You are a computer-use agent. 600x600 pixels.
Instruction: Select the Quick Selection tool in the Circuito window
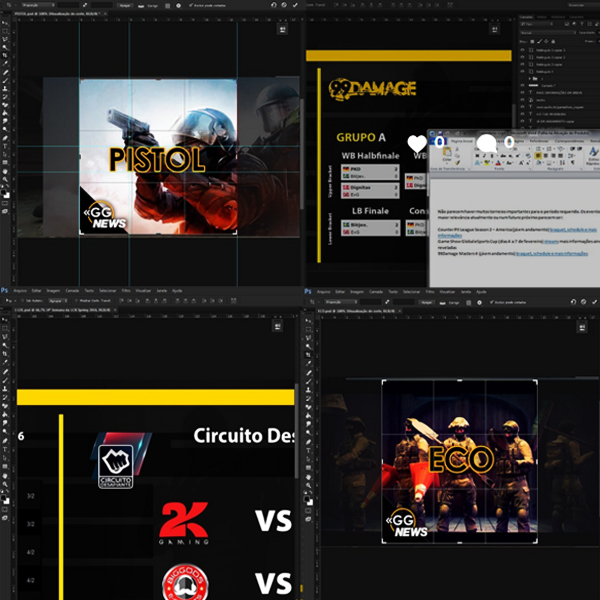[5, 345]
